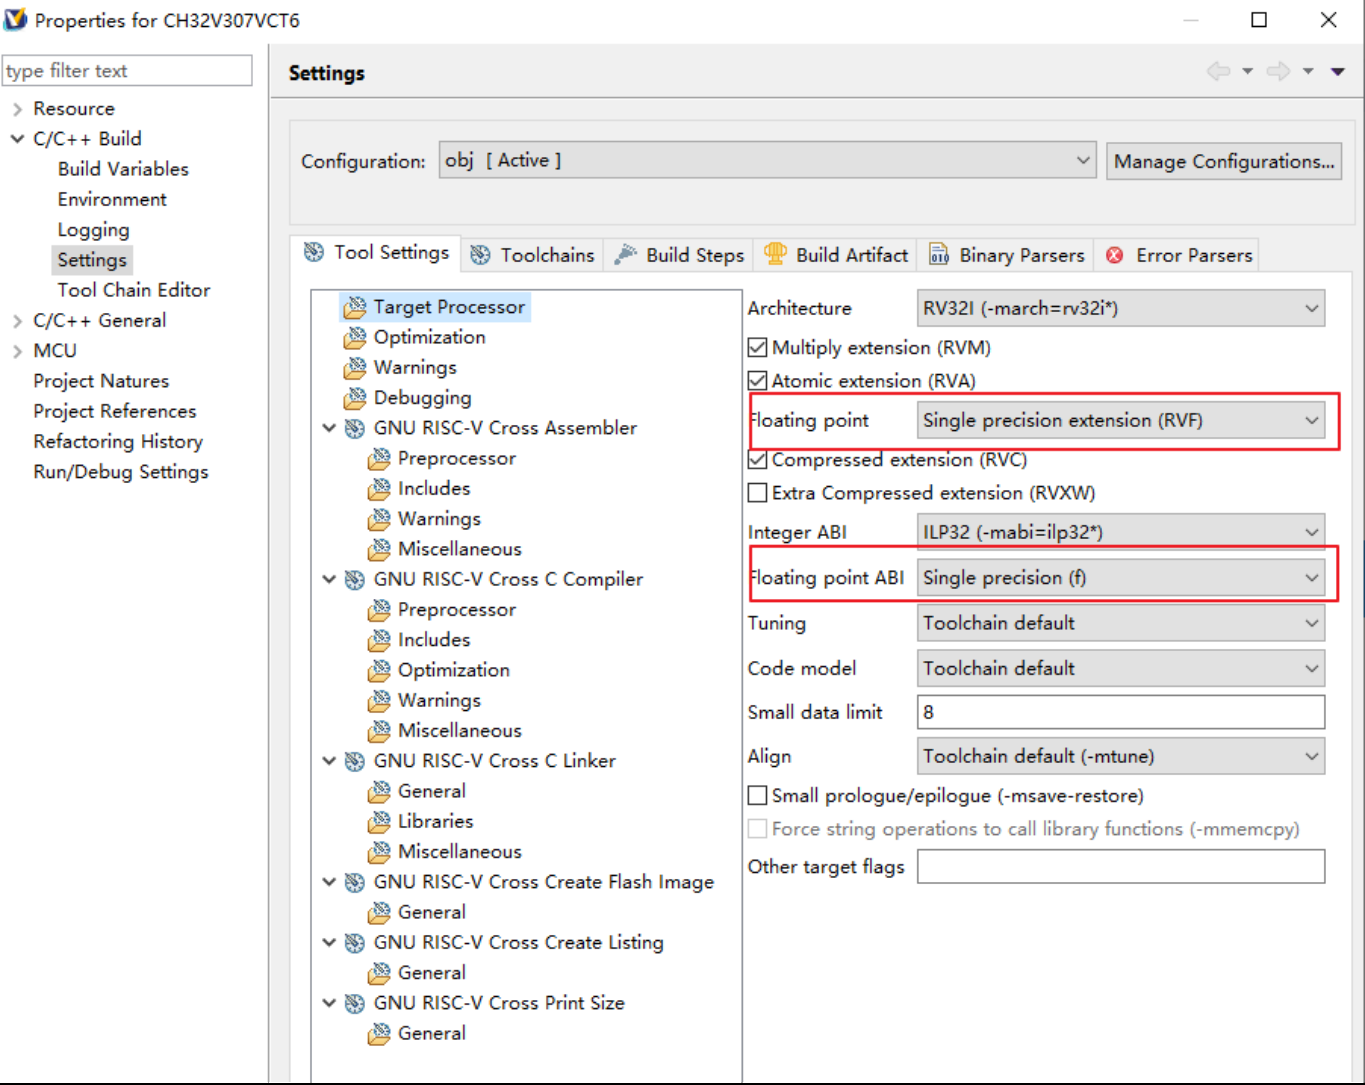
Task: Open the Configuration dropdown
Action: tap(768, 160)
